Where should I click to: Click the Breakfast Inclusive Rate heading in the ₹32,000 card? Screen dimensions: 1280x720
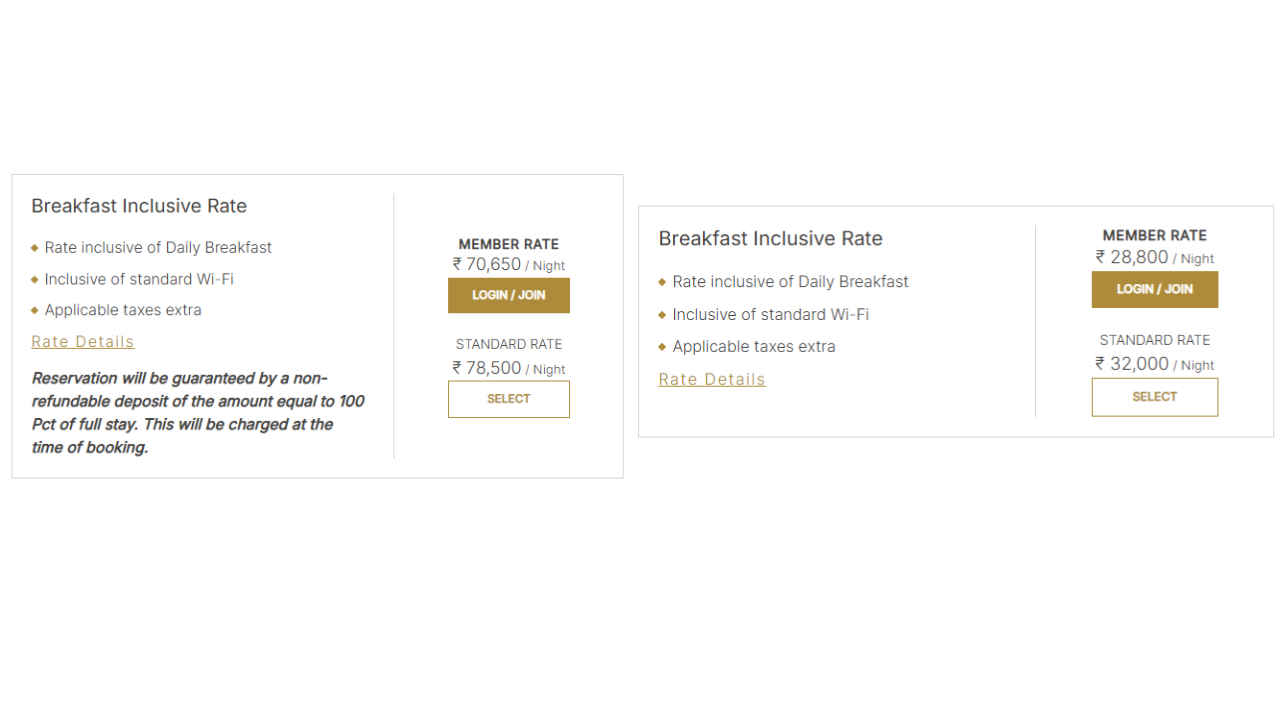point(770,239)
